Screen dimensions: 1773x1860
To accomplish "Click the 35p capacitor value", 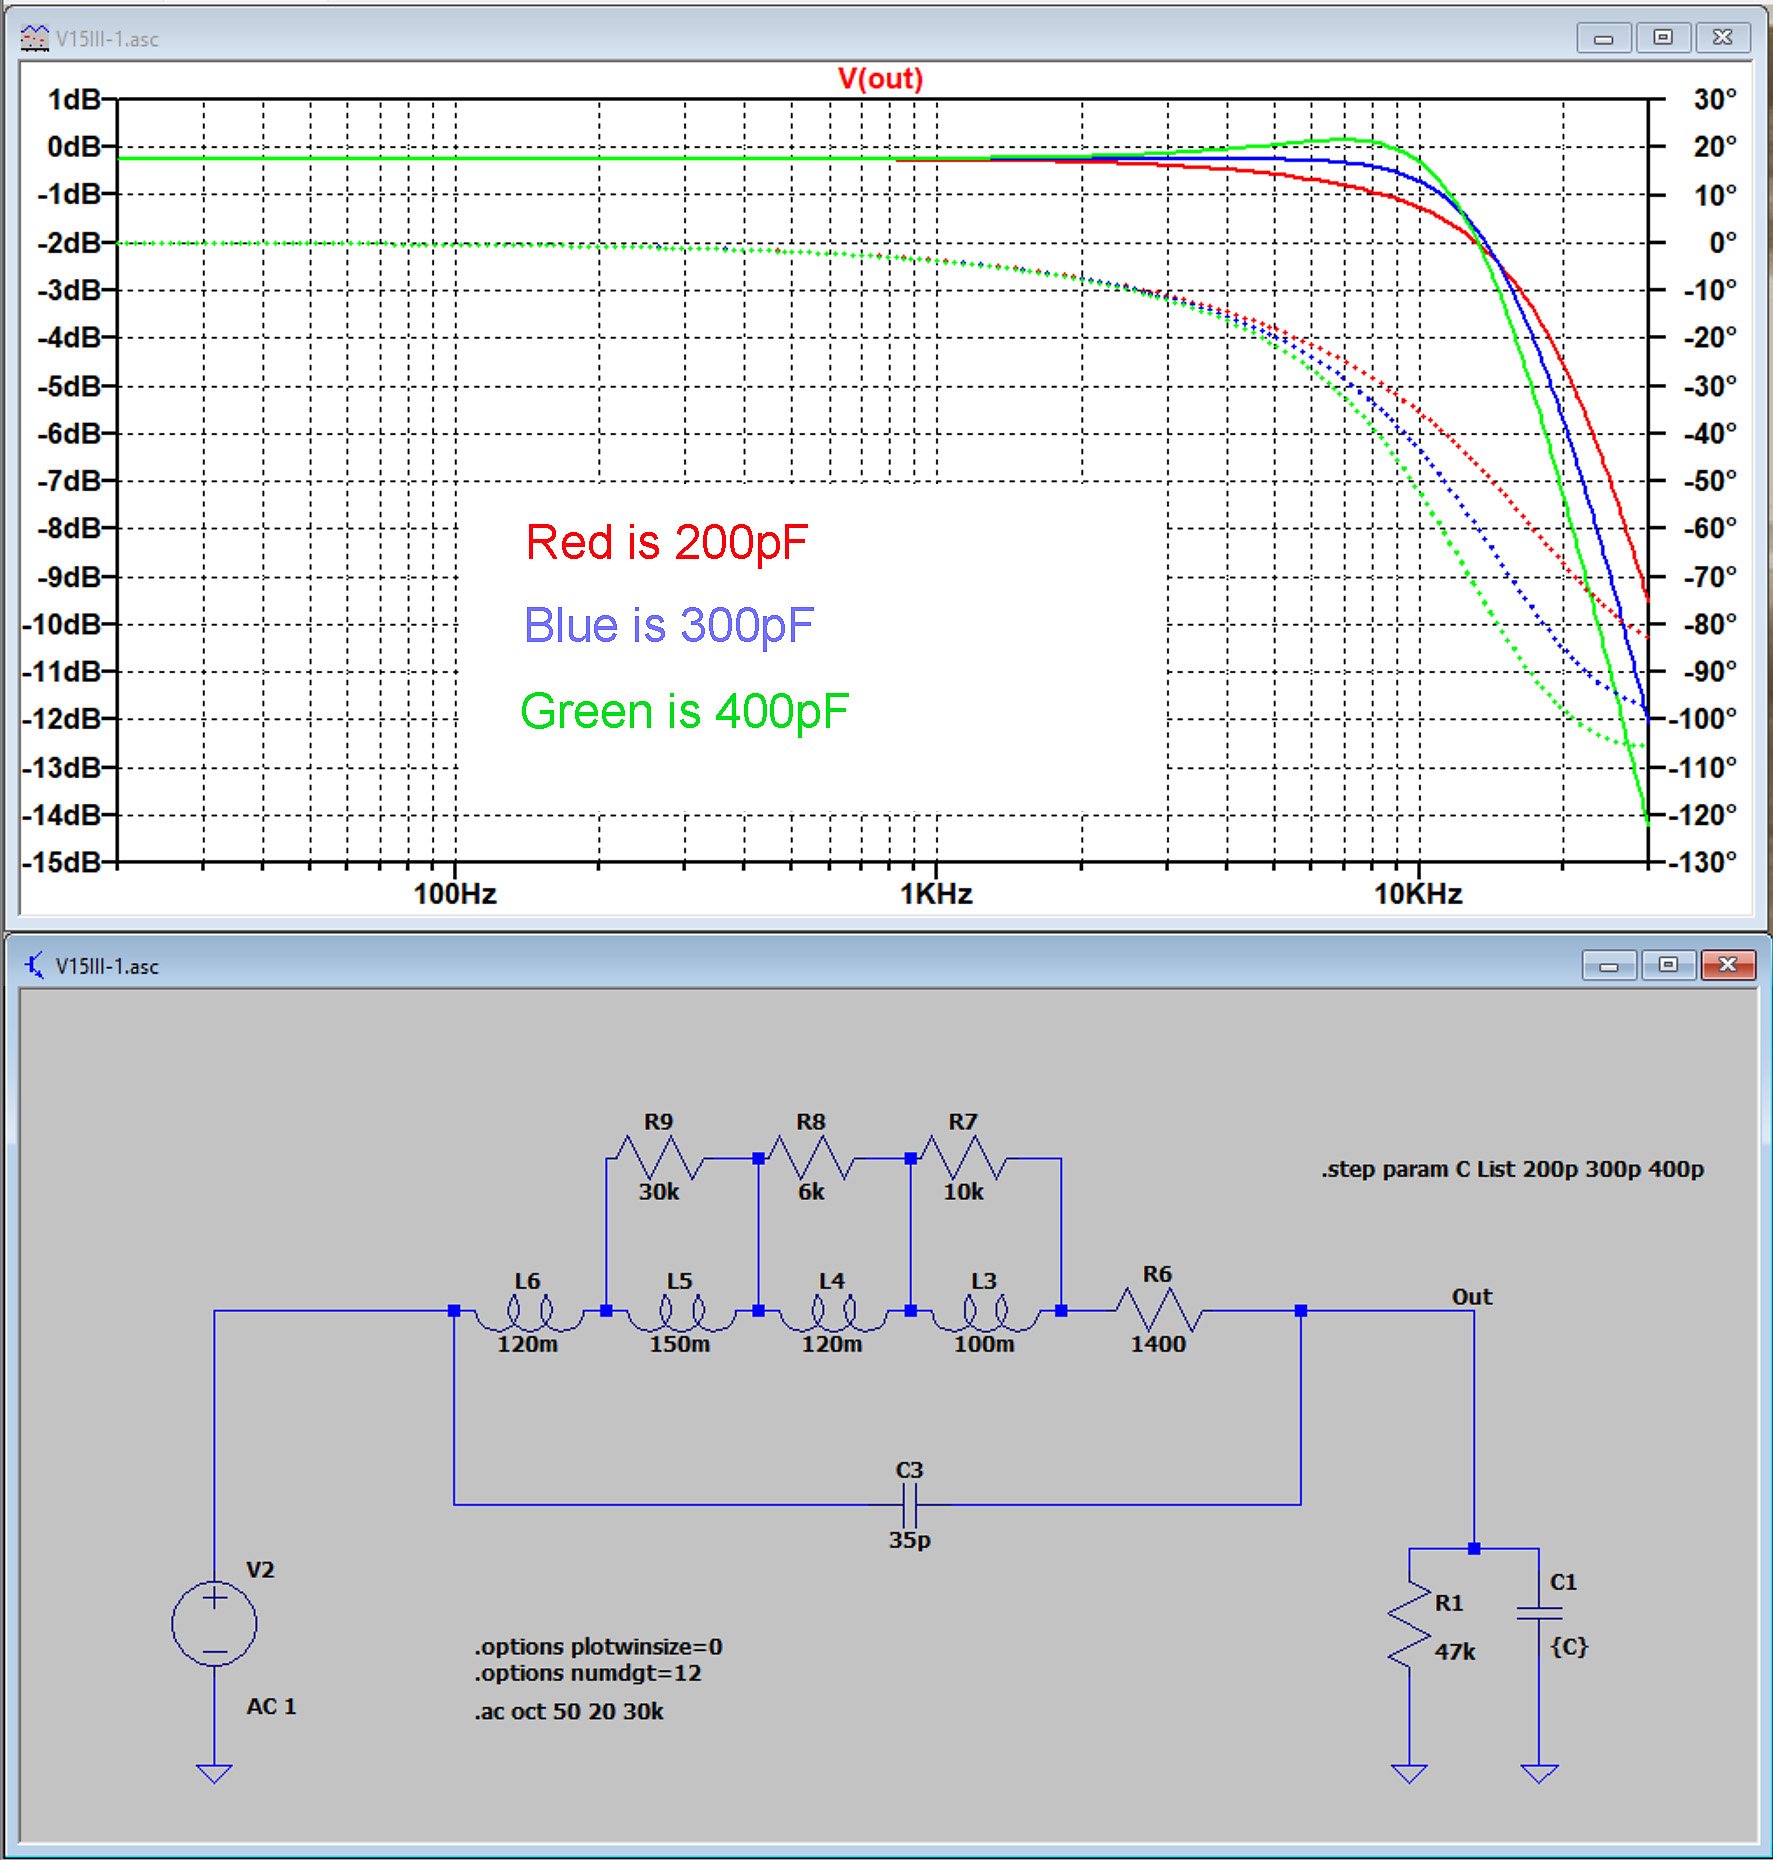I will click(x=909, y=1540).
